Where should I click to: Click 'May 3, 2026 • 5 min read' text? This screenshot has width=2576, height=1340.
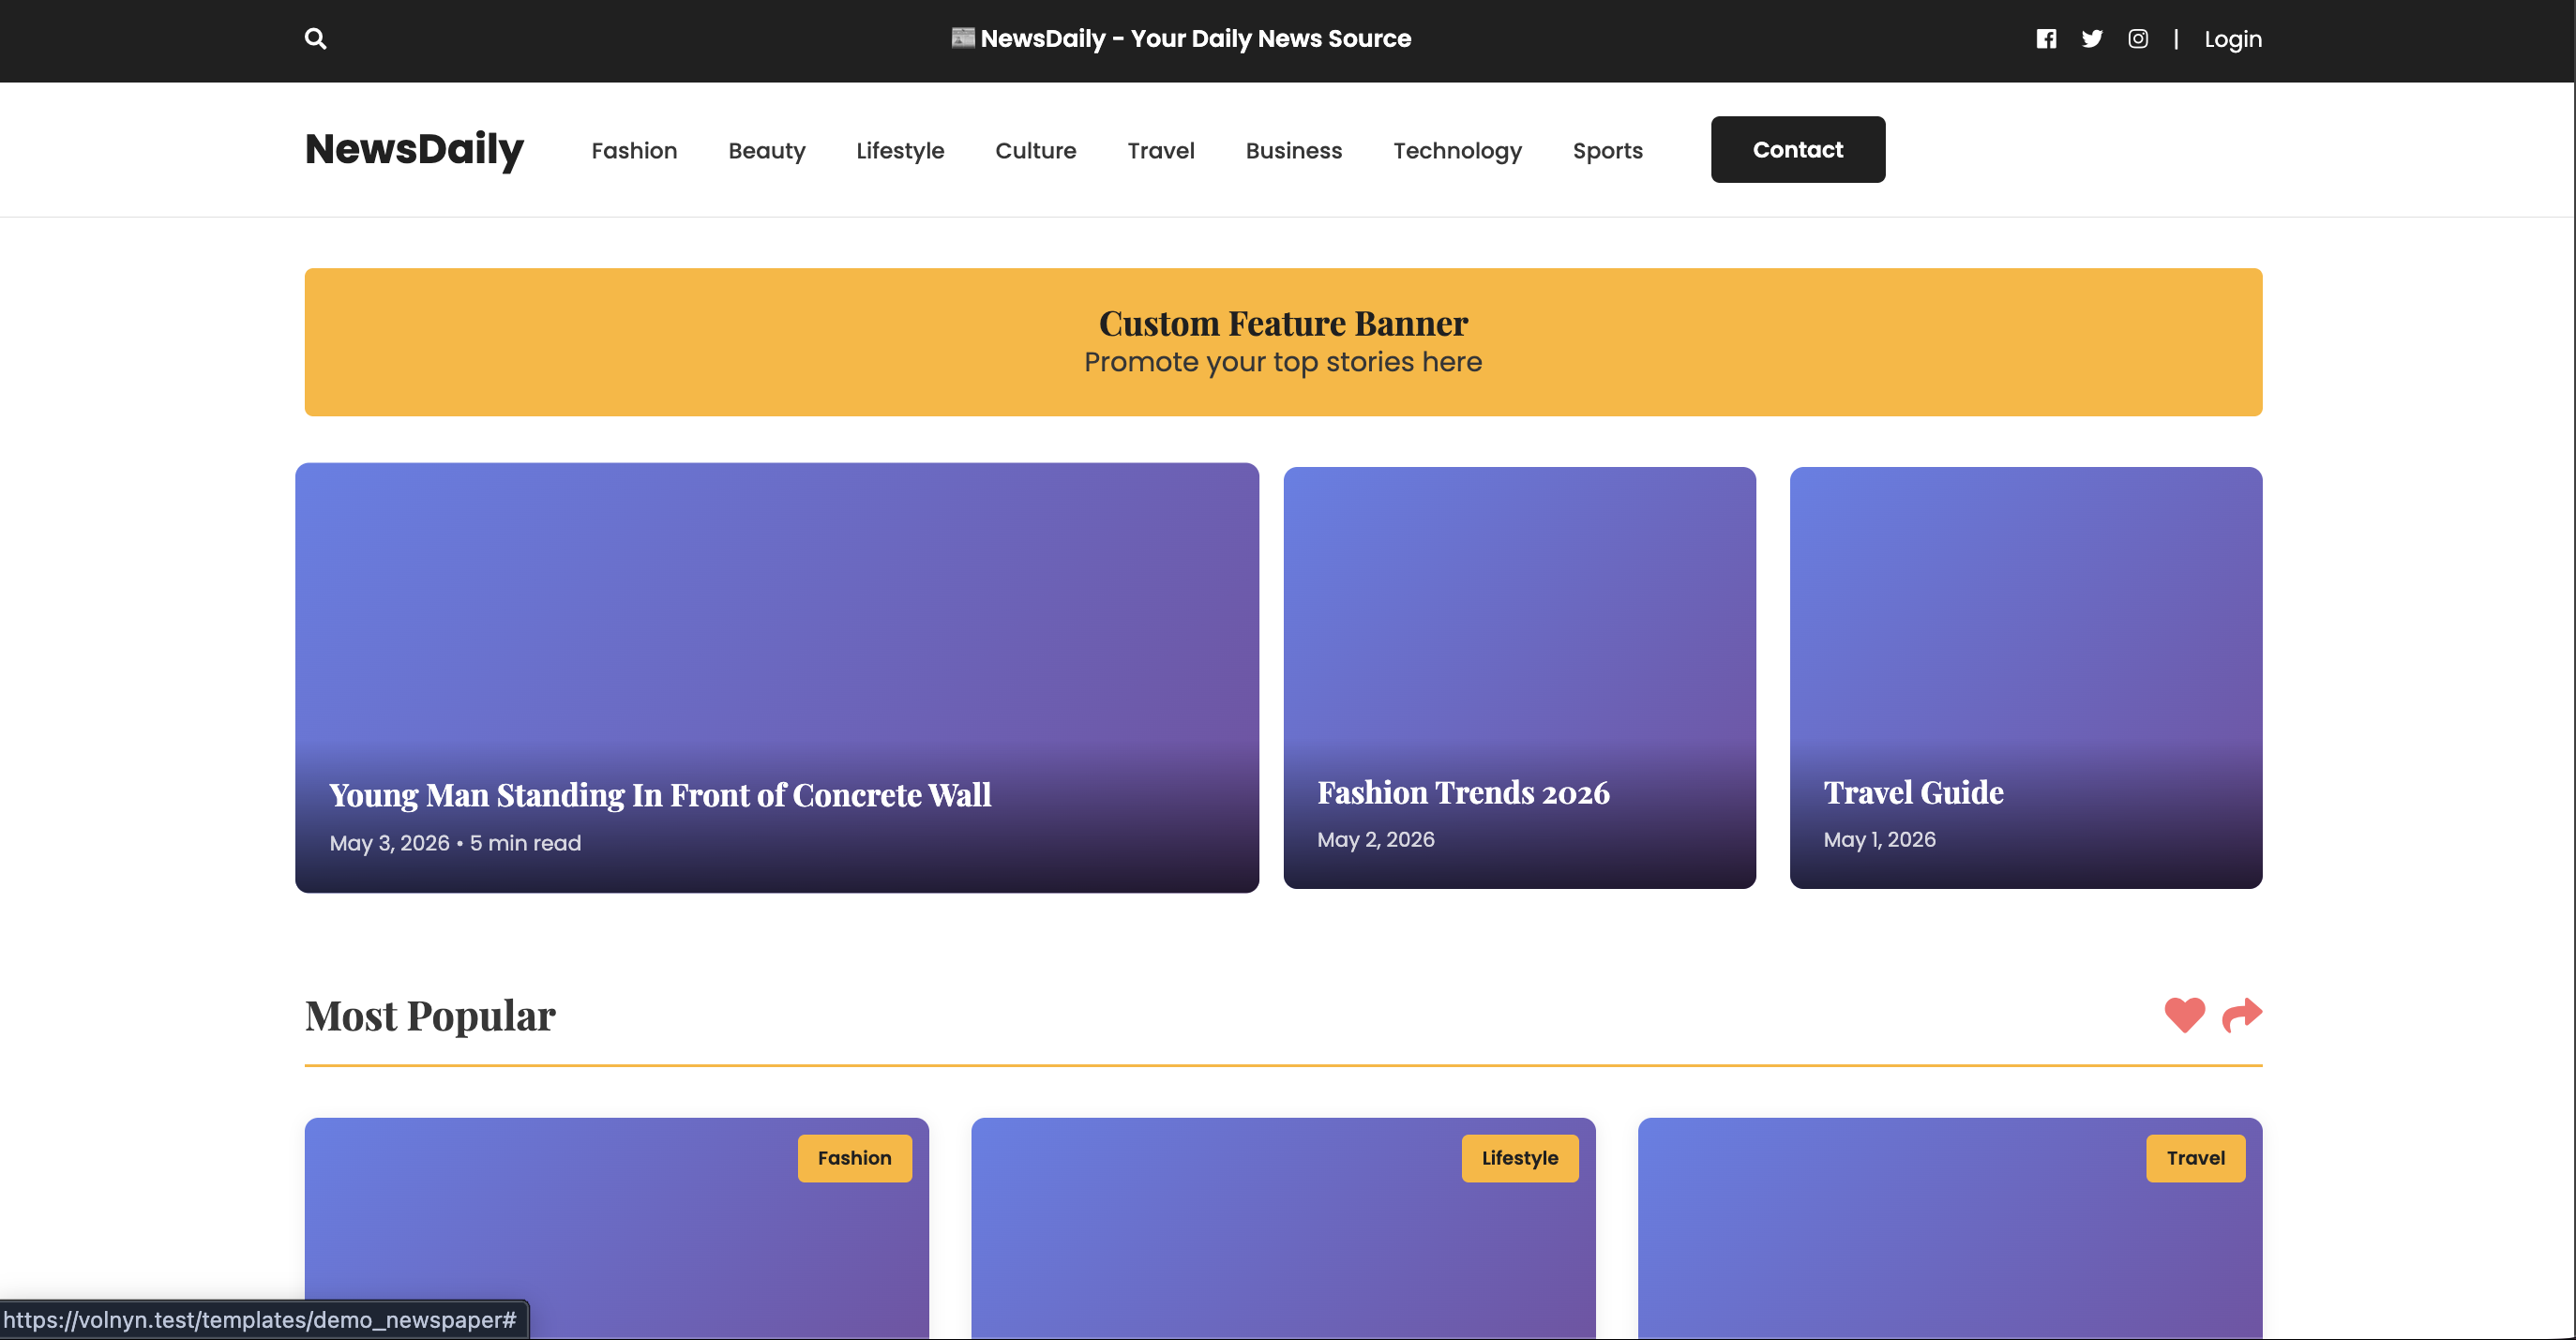coord(455,843)
